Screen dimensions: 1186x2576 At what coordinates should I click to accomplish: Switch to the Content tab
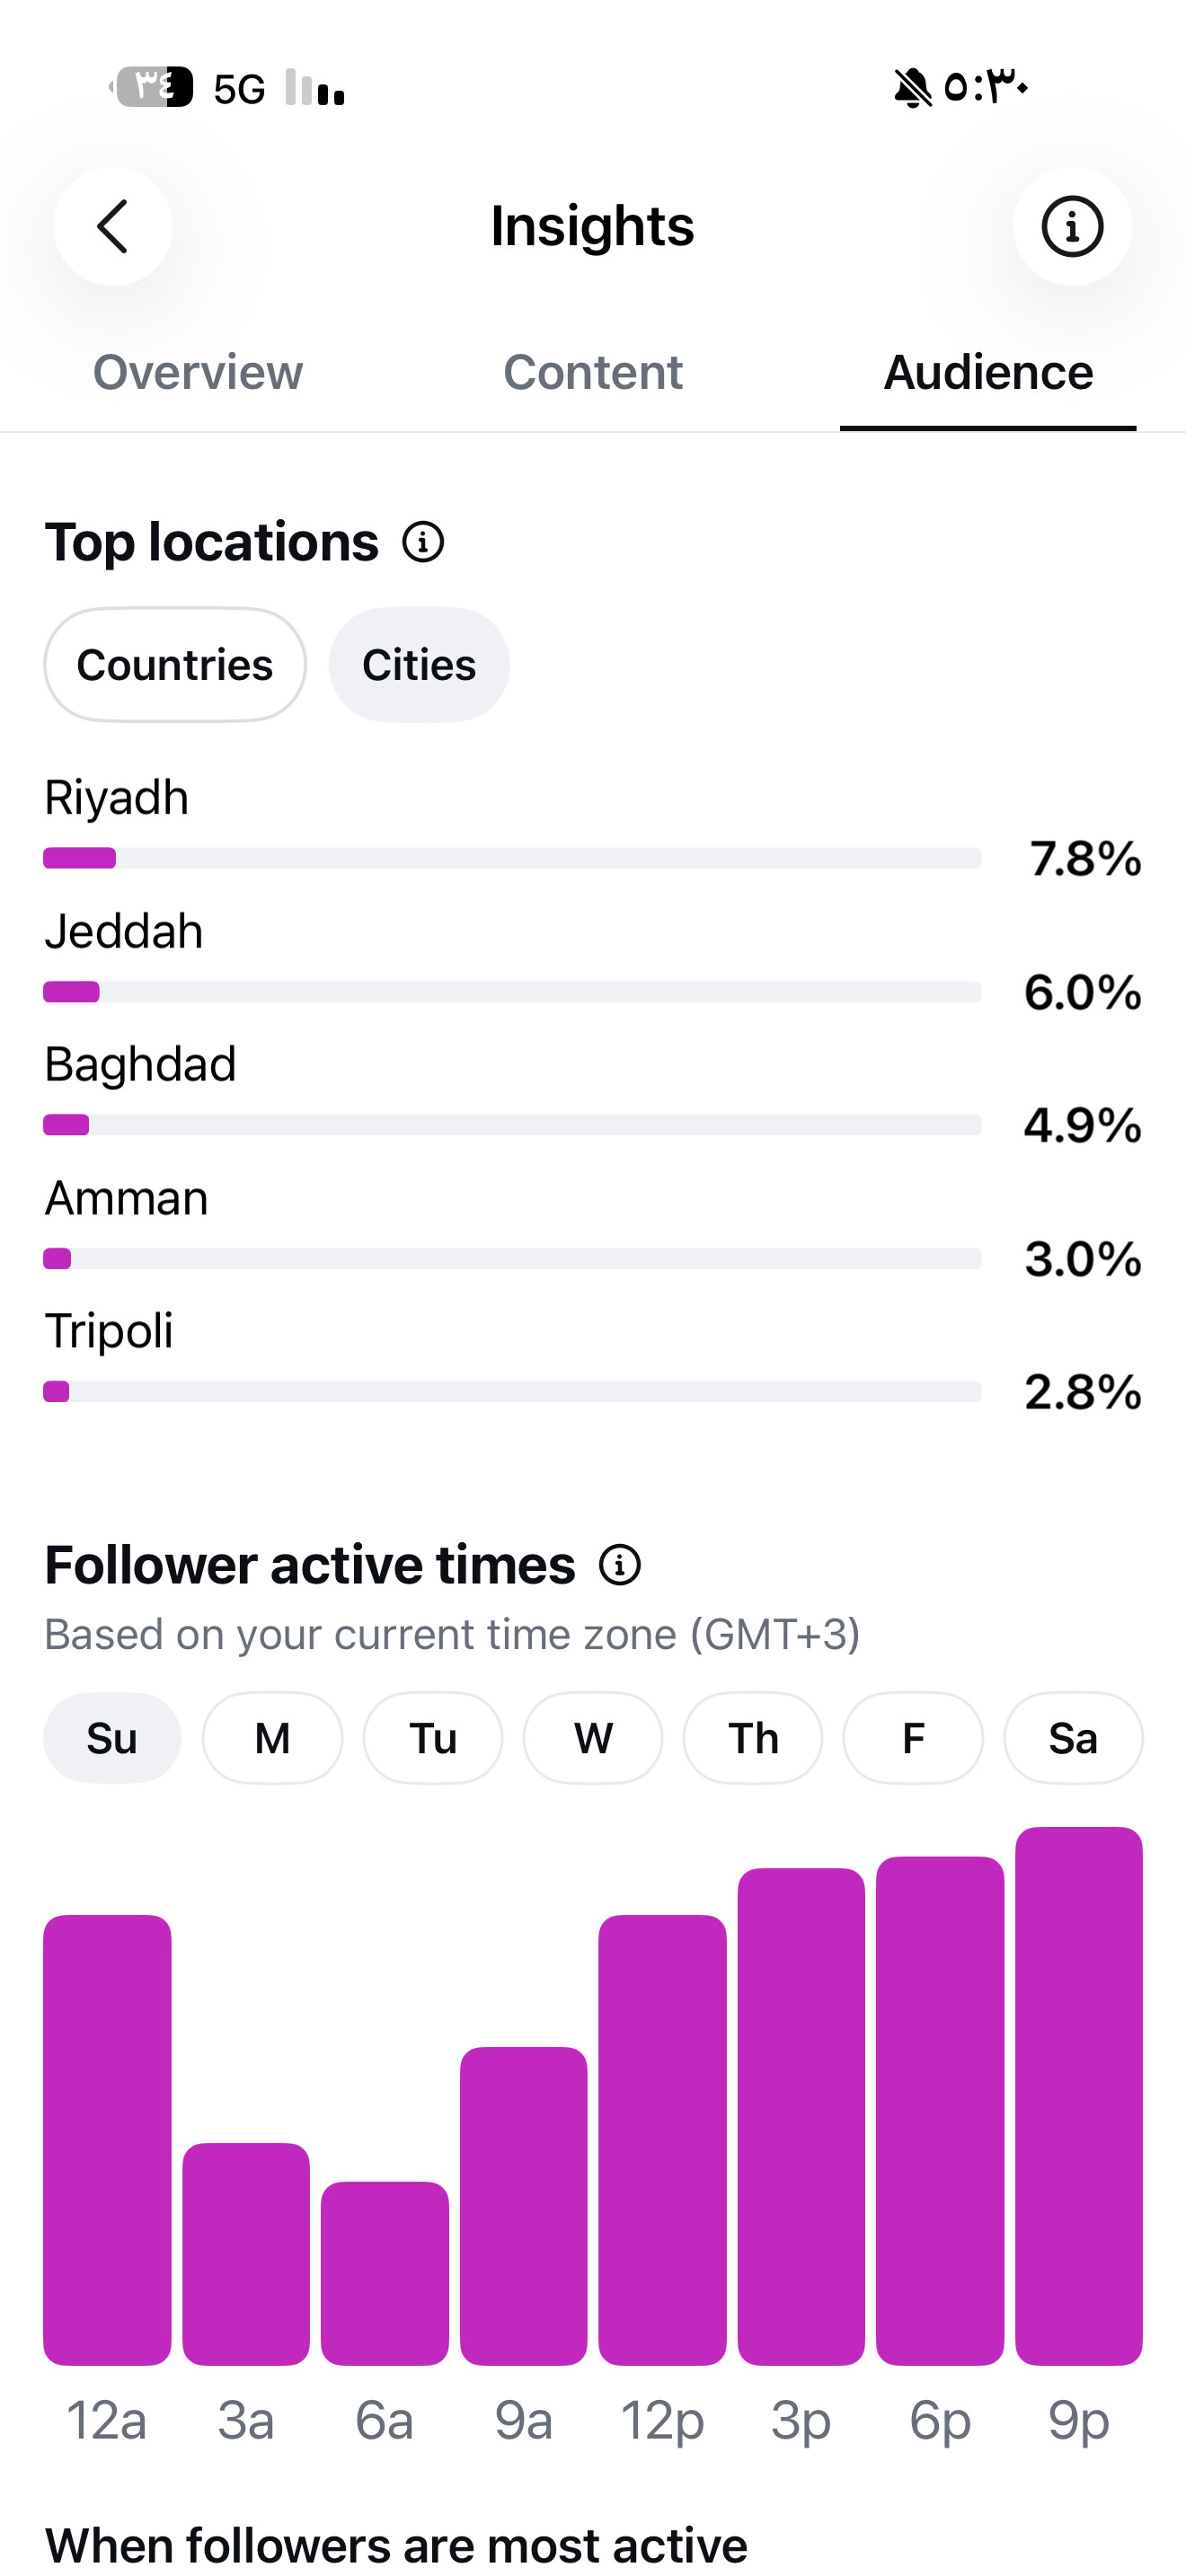click(x=593, y=372)
